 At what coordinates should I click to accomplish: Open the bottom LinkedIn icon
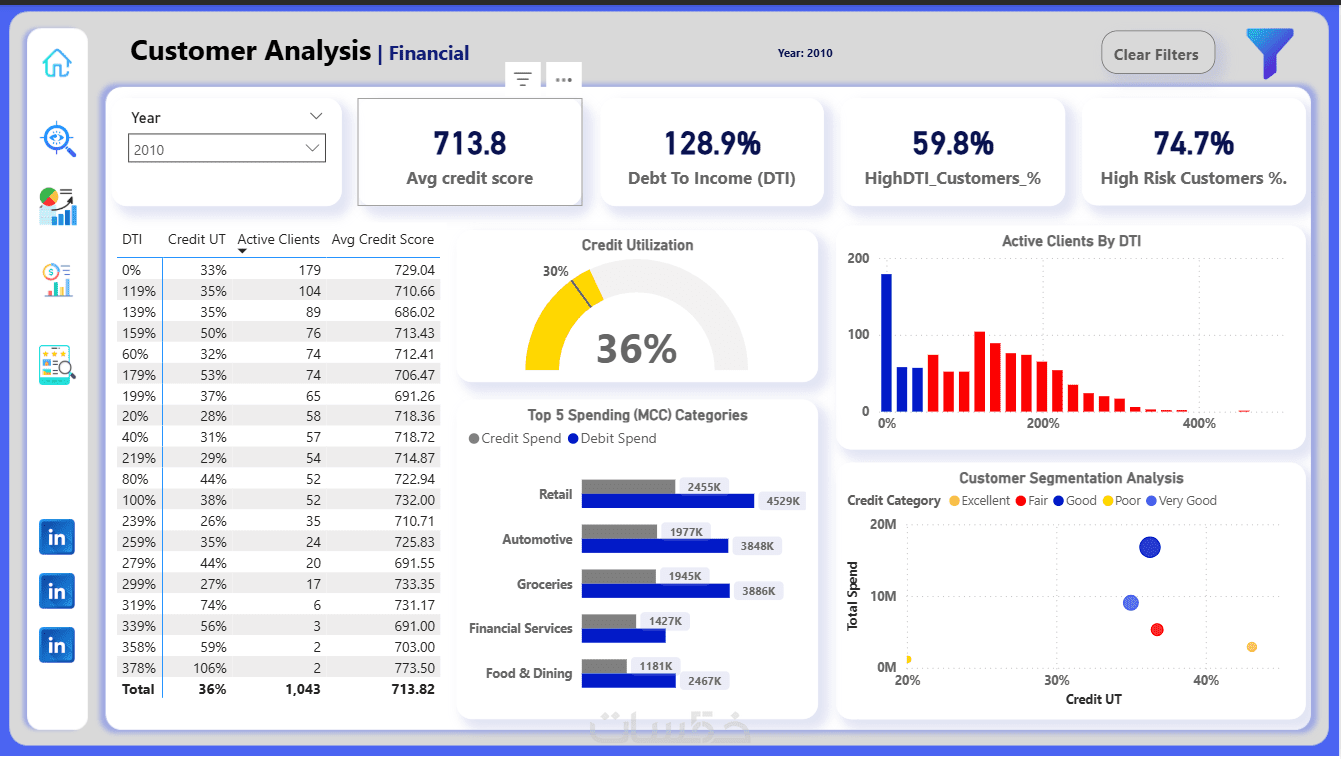(57, 645)
